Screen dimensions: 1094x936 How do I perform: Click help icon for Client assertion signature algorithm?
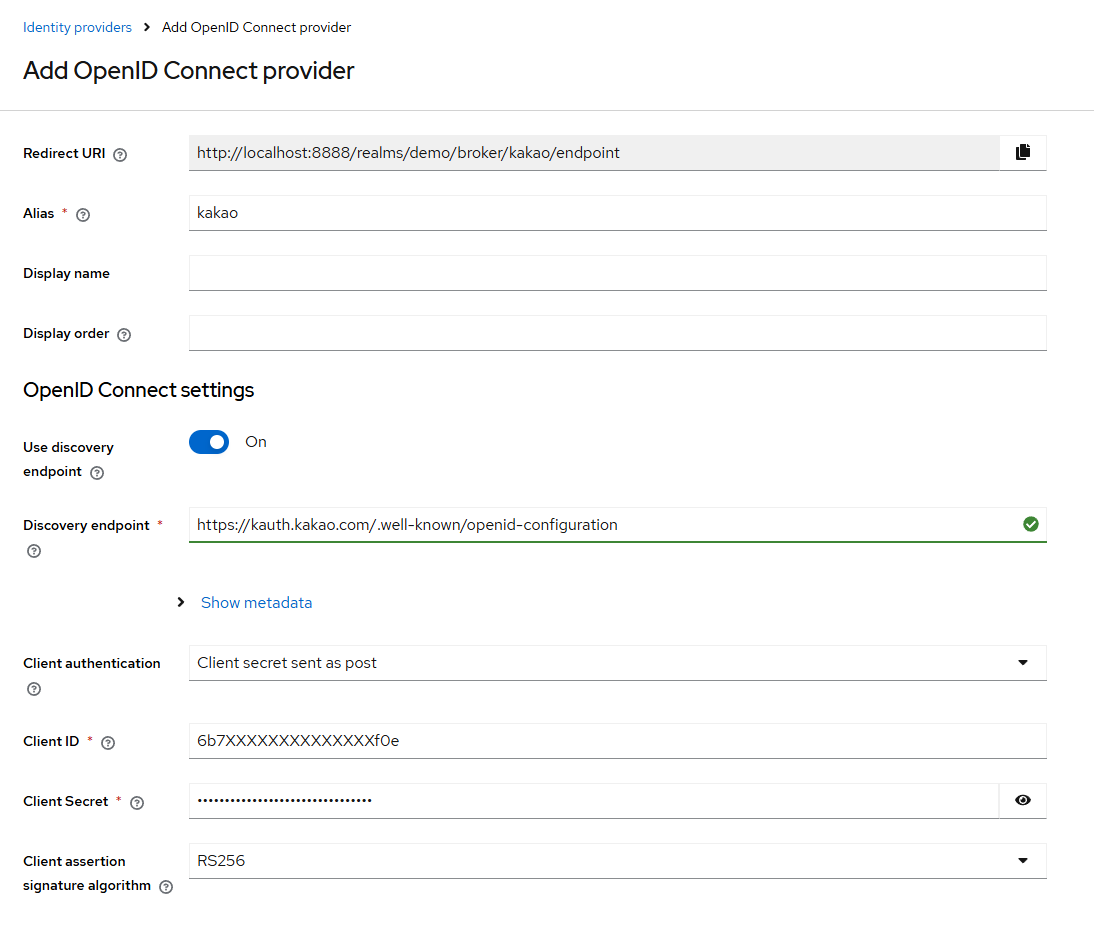[166, 887]
